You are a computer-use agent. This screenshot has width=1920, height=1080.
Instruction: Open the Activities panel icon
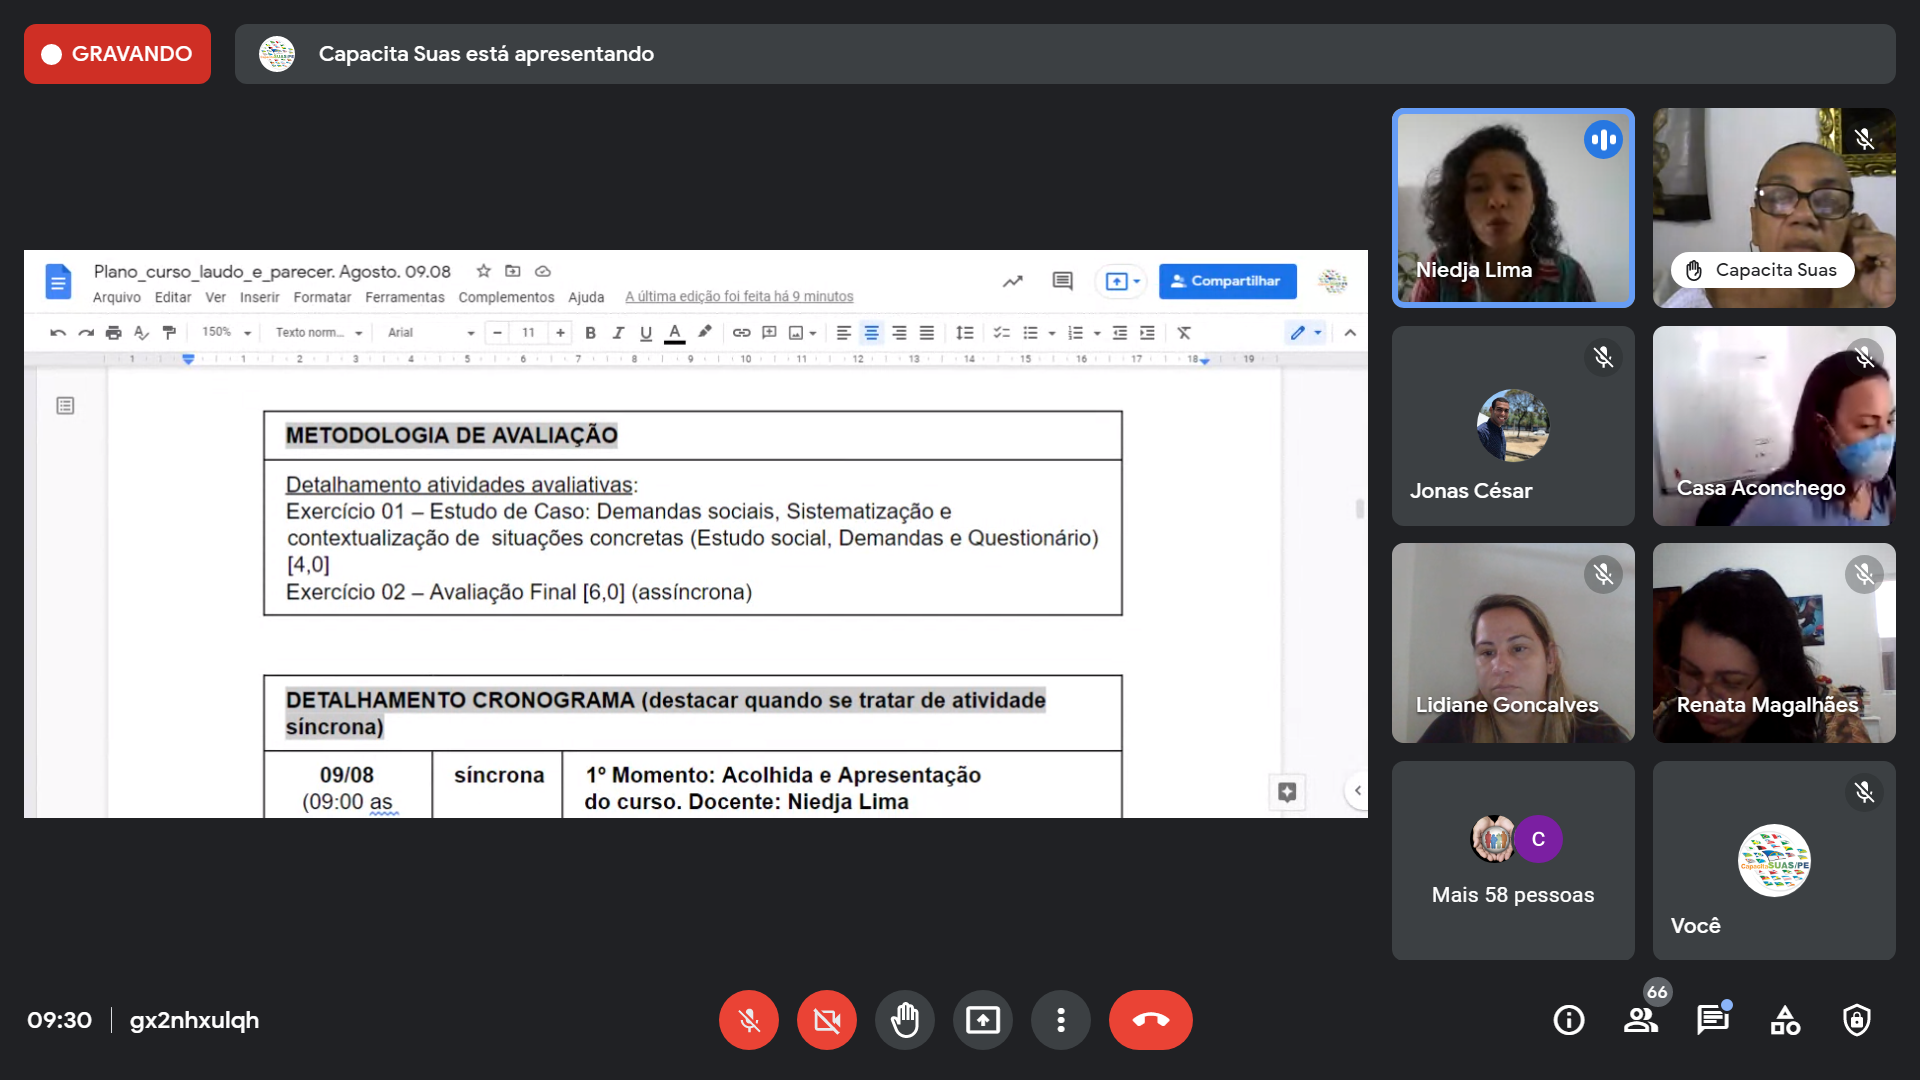tap(1785, 1020)
